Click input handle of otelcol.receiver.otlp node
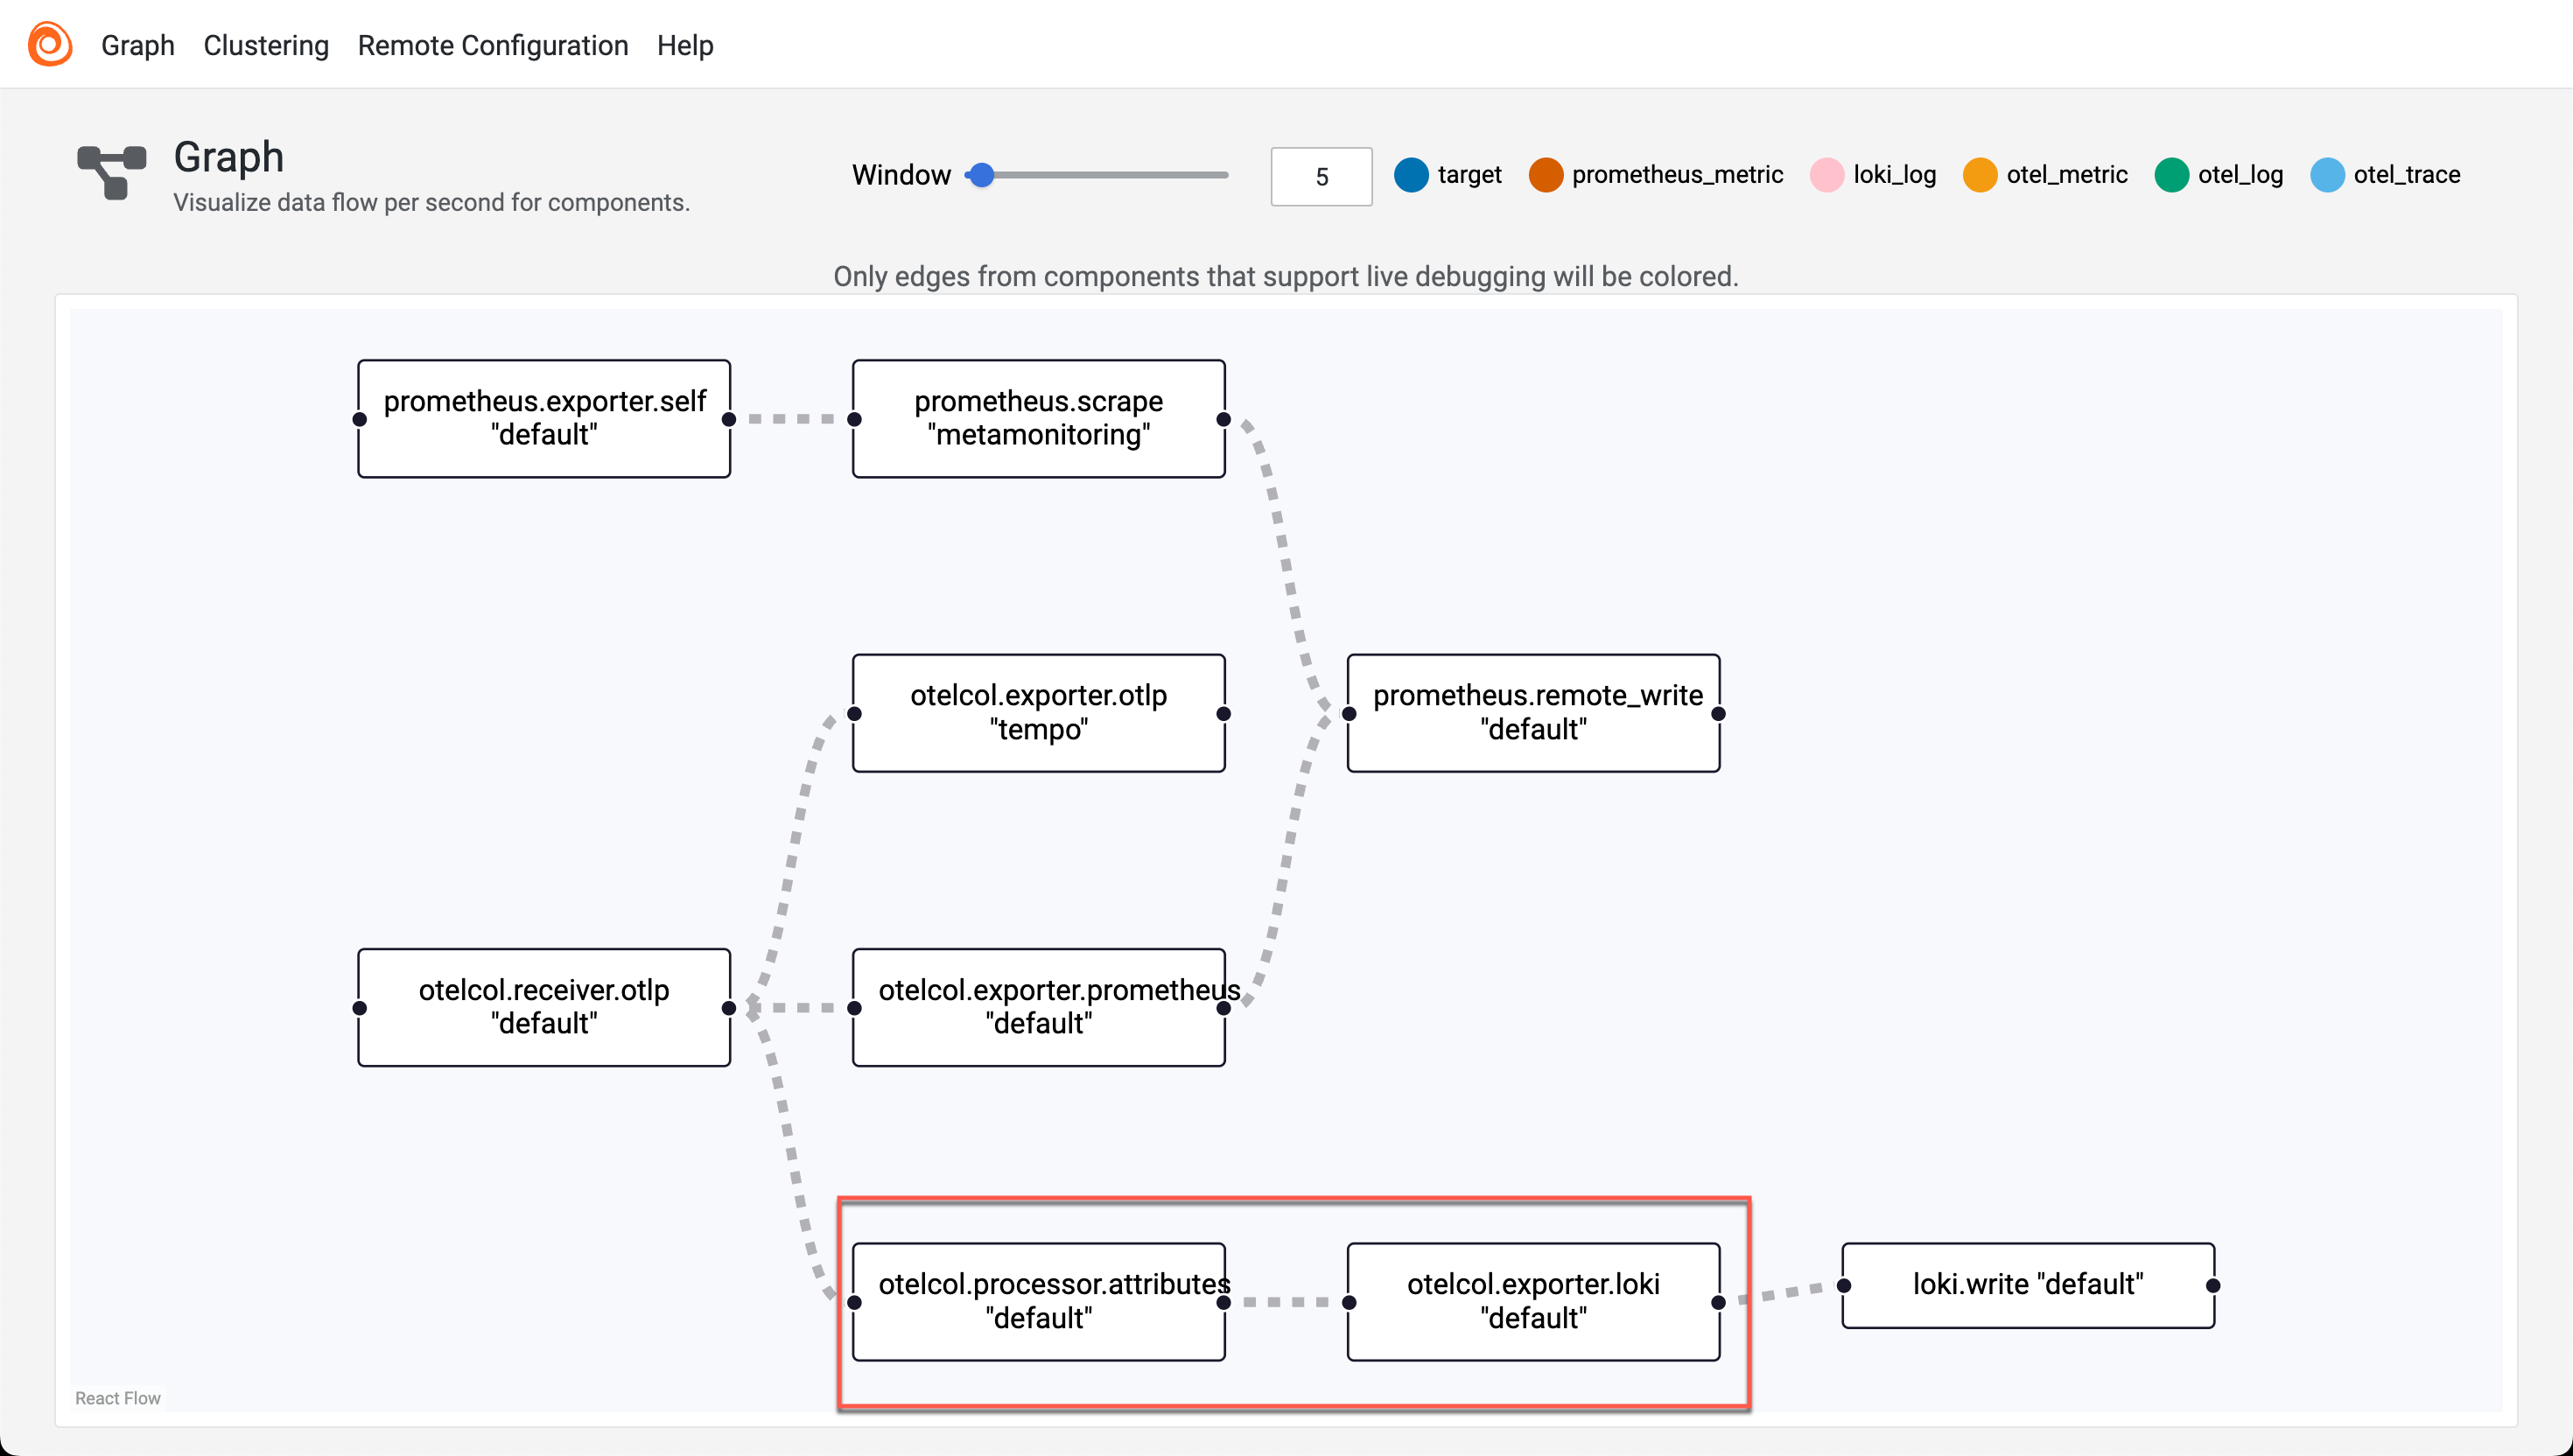Screen dimensions: 2573x1456 (360, 1008)
